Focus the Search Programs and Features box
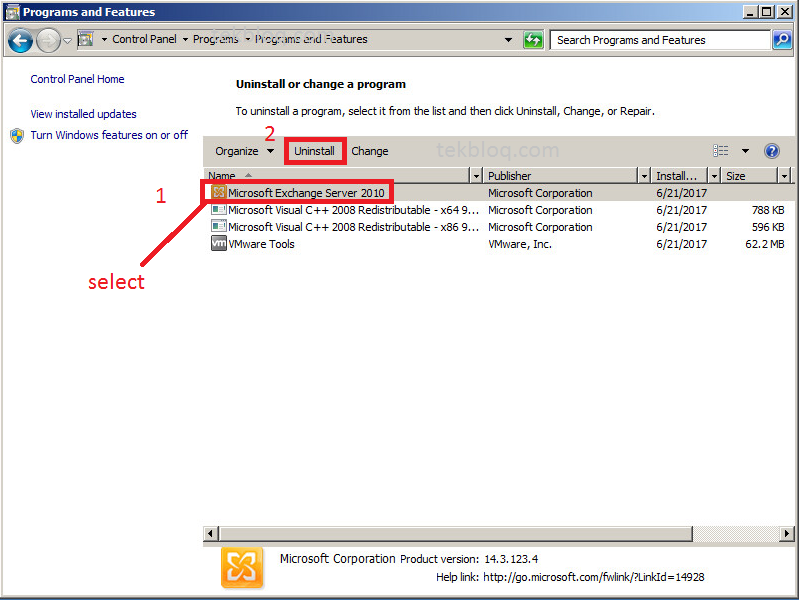799x600 pixels. [660, 40]
